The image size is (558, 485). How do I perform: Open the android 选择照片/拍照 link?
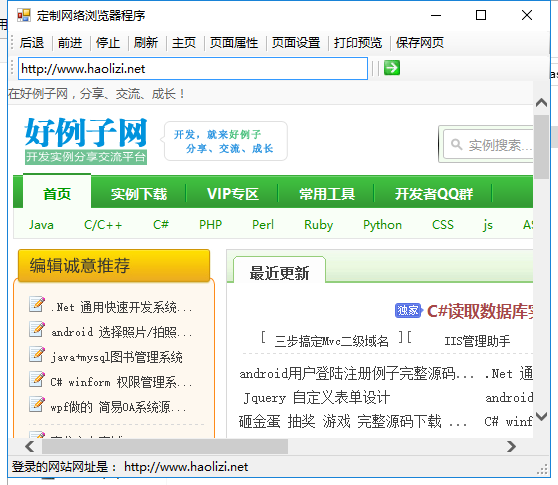121,332
